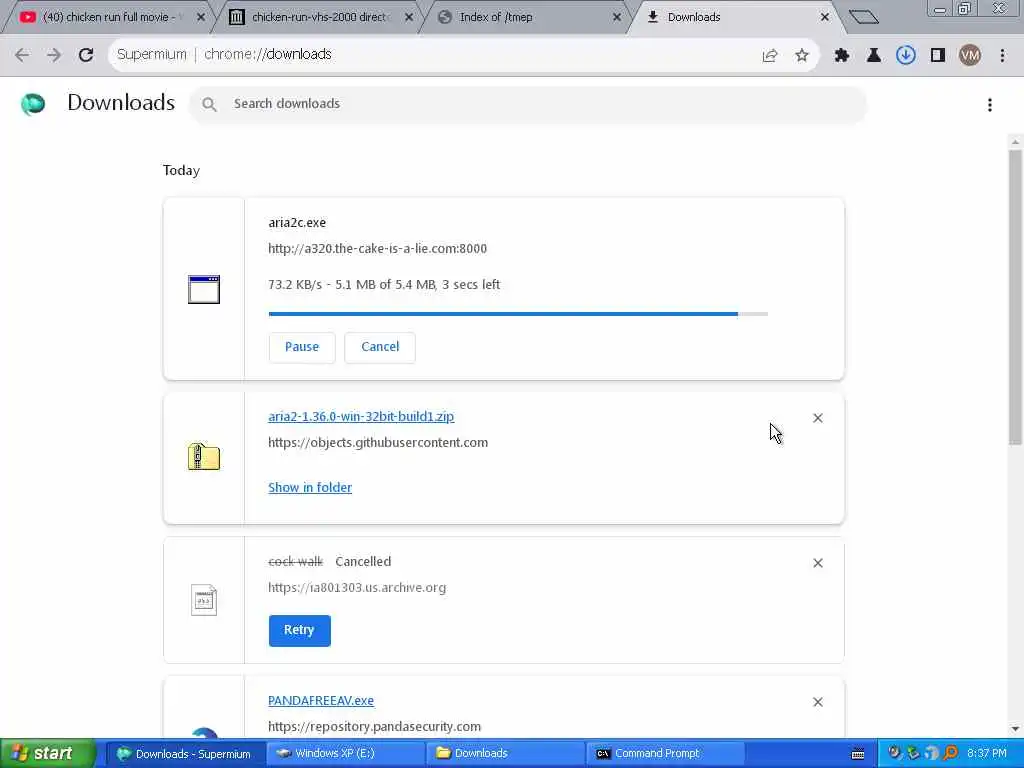Click in the Search downloads field
1024x768 pixels.
tap(528, 104)
